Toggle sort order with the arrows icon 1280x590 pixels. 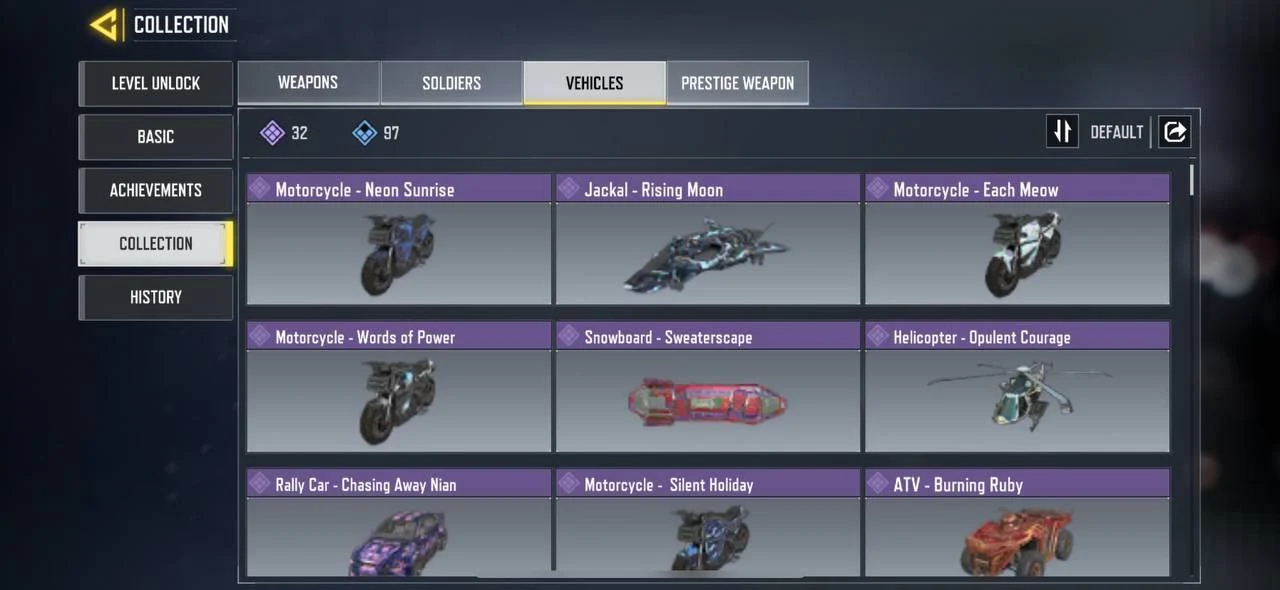(x=1062, y=131)
